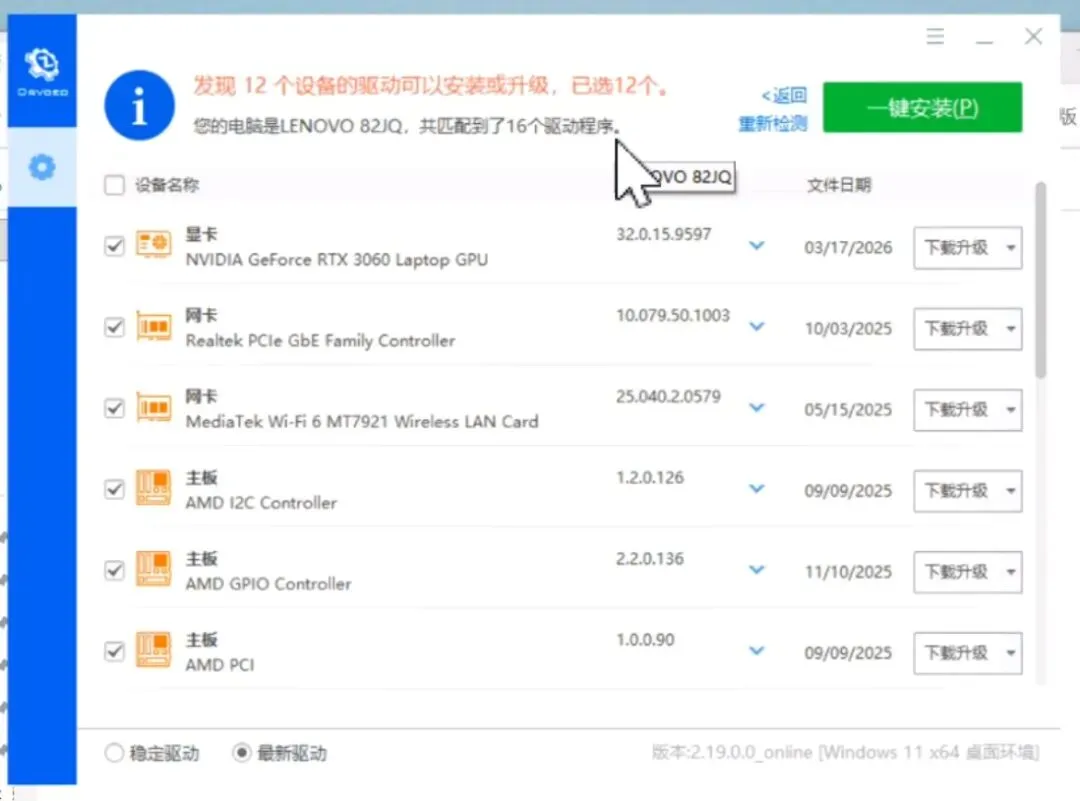Click the 返回 back link
Viewport: 1080px width, 801px height.
pos(785,95)
